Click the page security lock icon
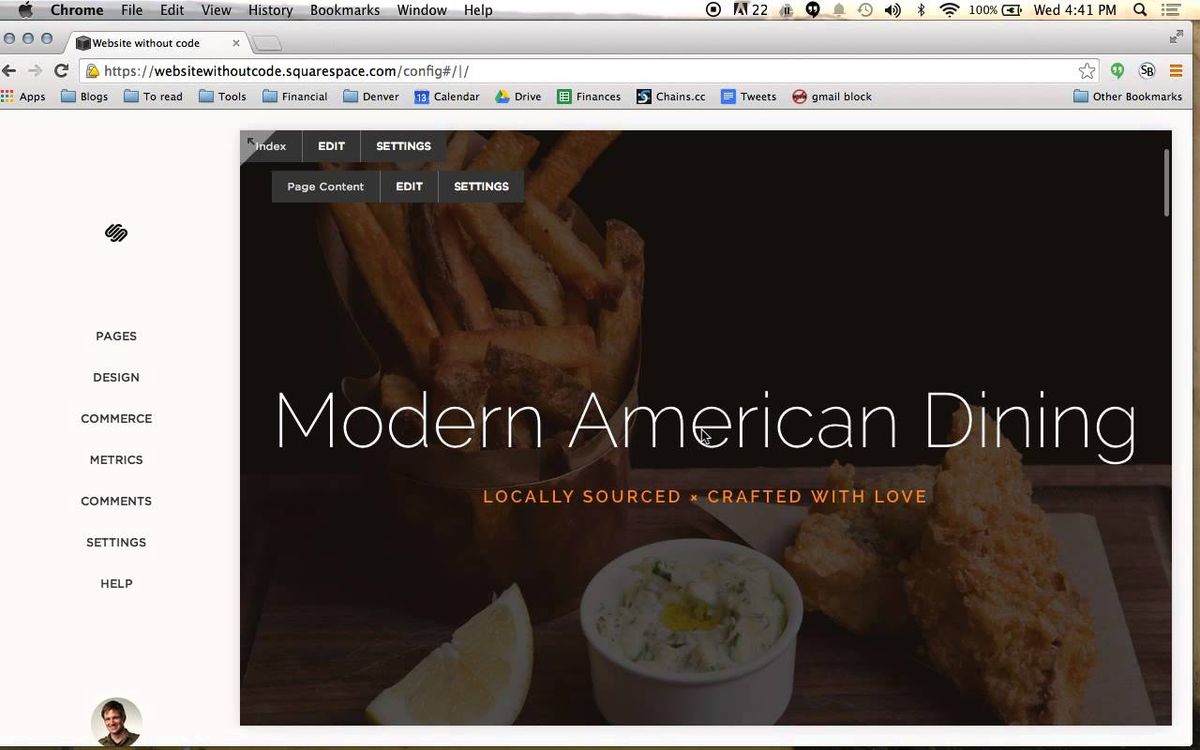 point(92,71)
